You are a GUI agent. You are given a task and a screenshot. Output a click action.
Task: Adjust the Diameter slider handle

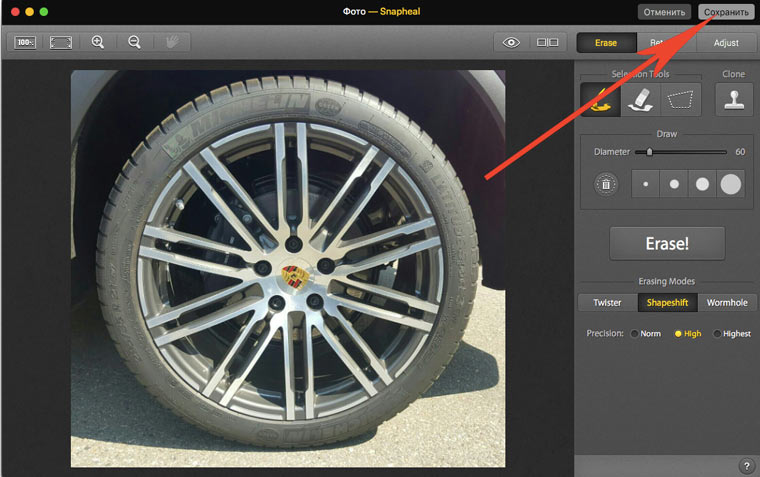649,152
